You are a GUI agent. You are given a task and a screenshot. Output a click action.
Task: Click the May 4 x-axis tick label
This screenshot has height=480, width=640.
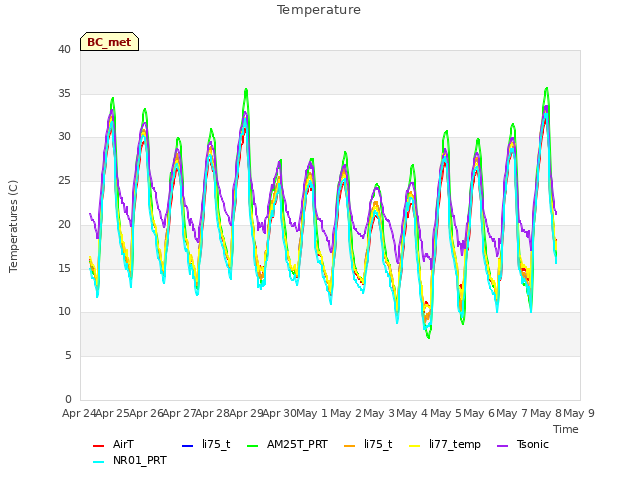click(412, 413)
